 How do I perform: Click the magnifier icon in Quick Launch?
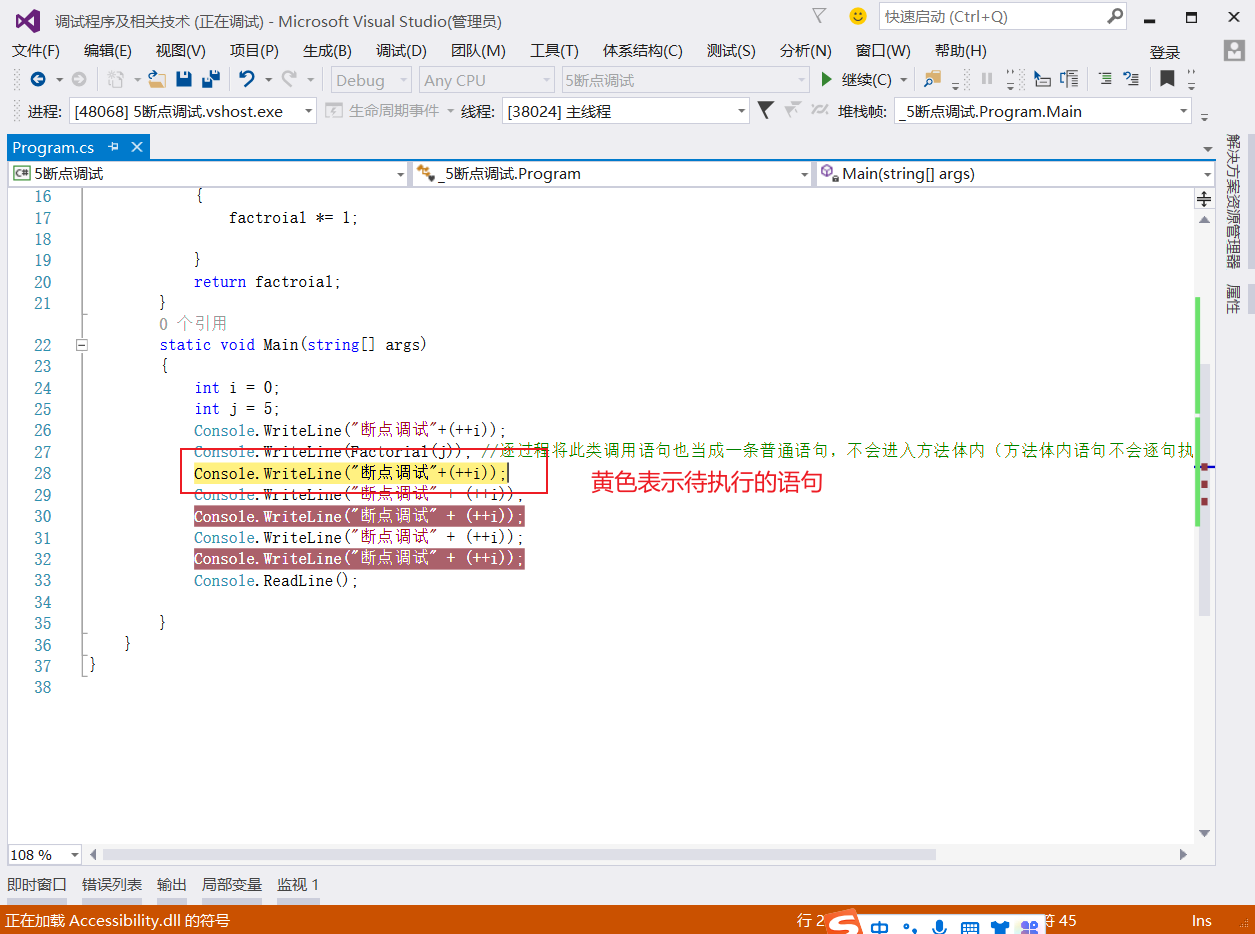click(x=1115, y=16)
